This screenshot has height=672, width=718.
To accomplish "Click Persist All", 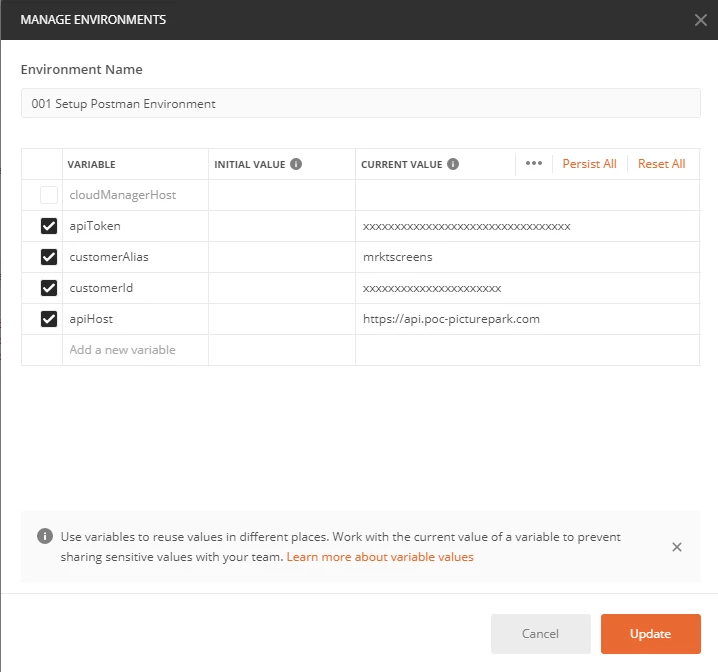I will pos(589,164).
